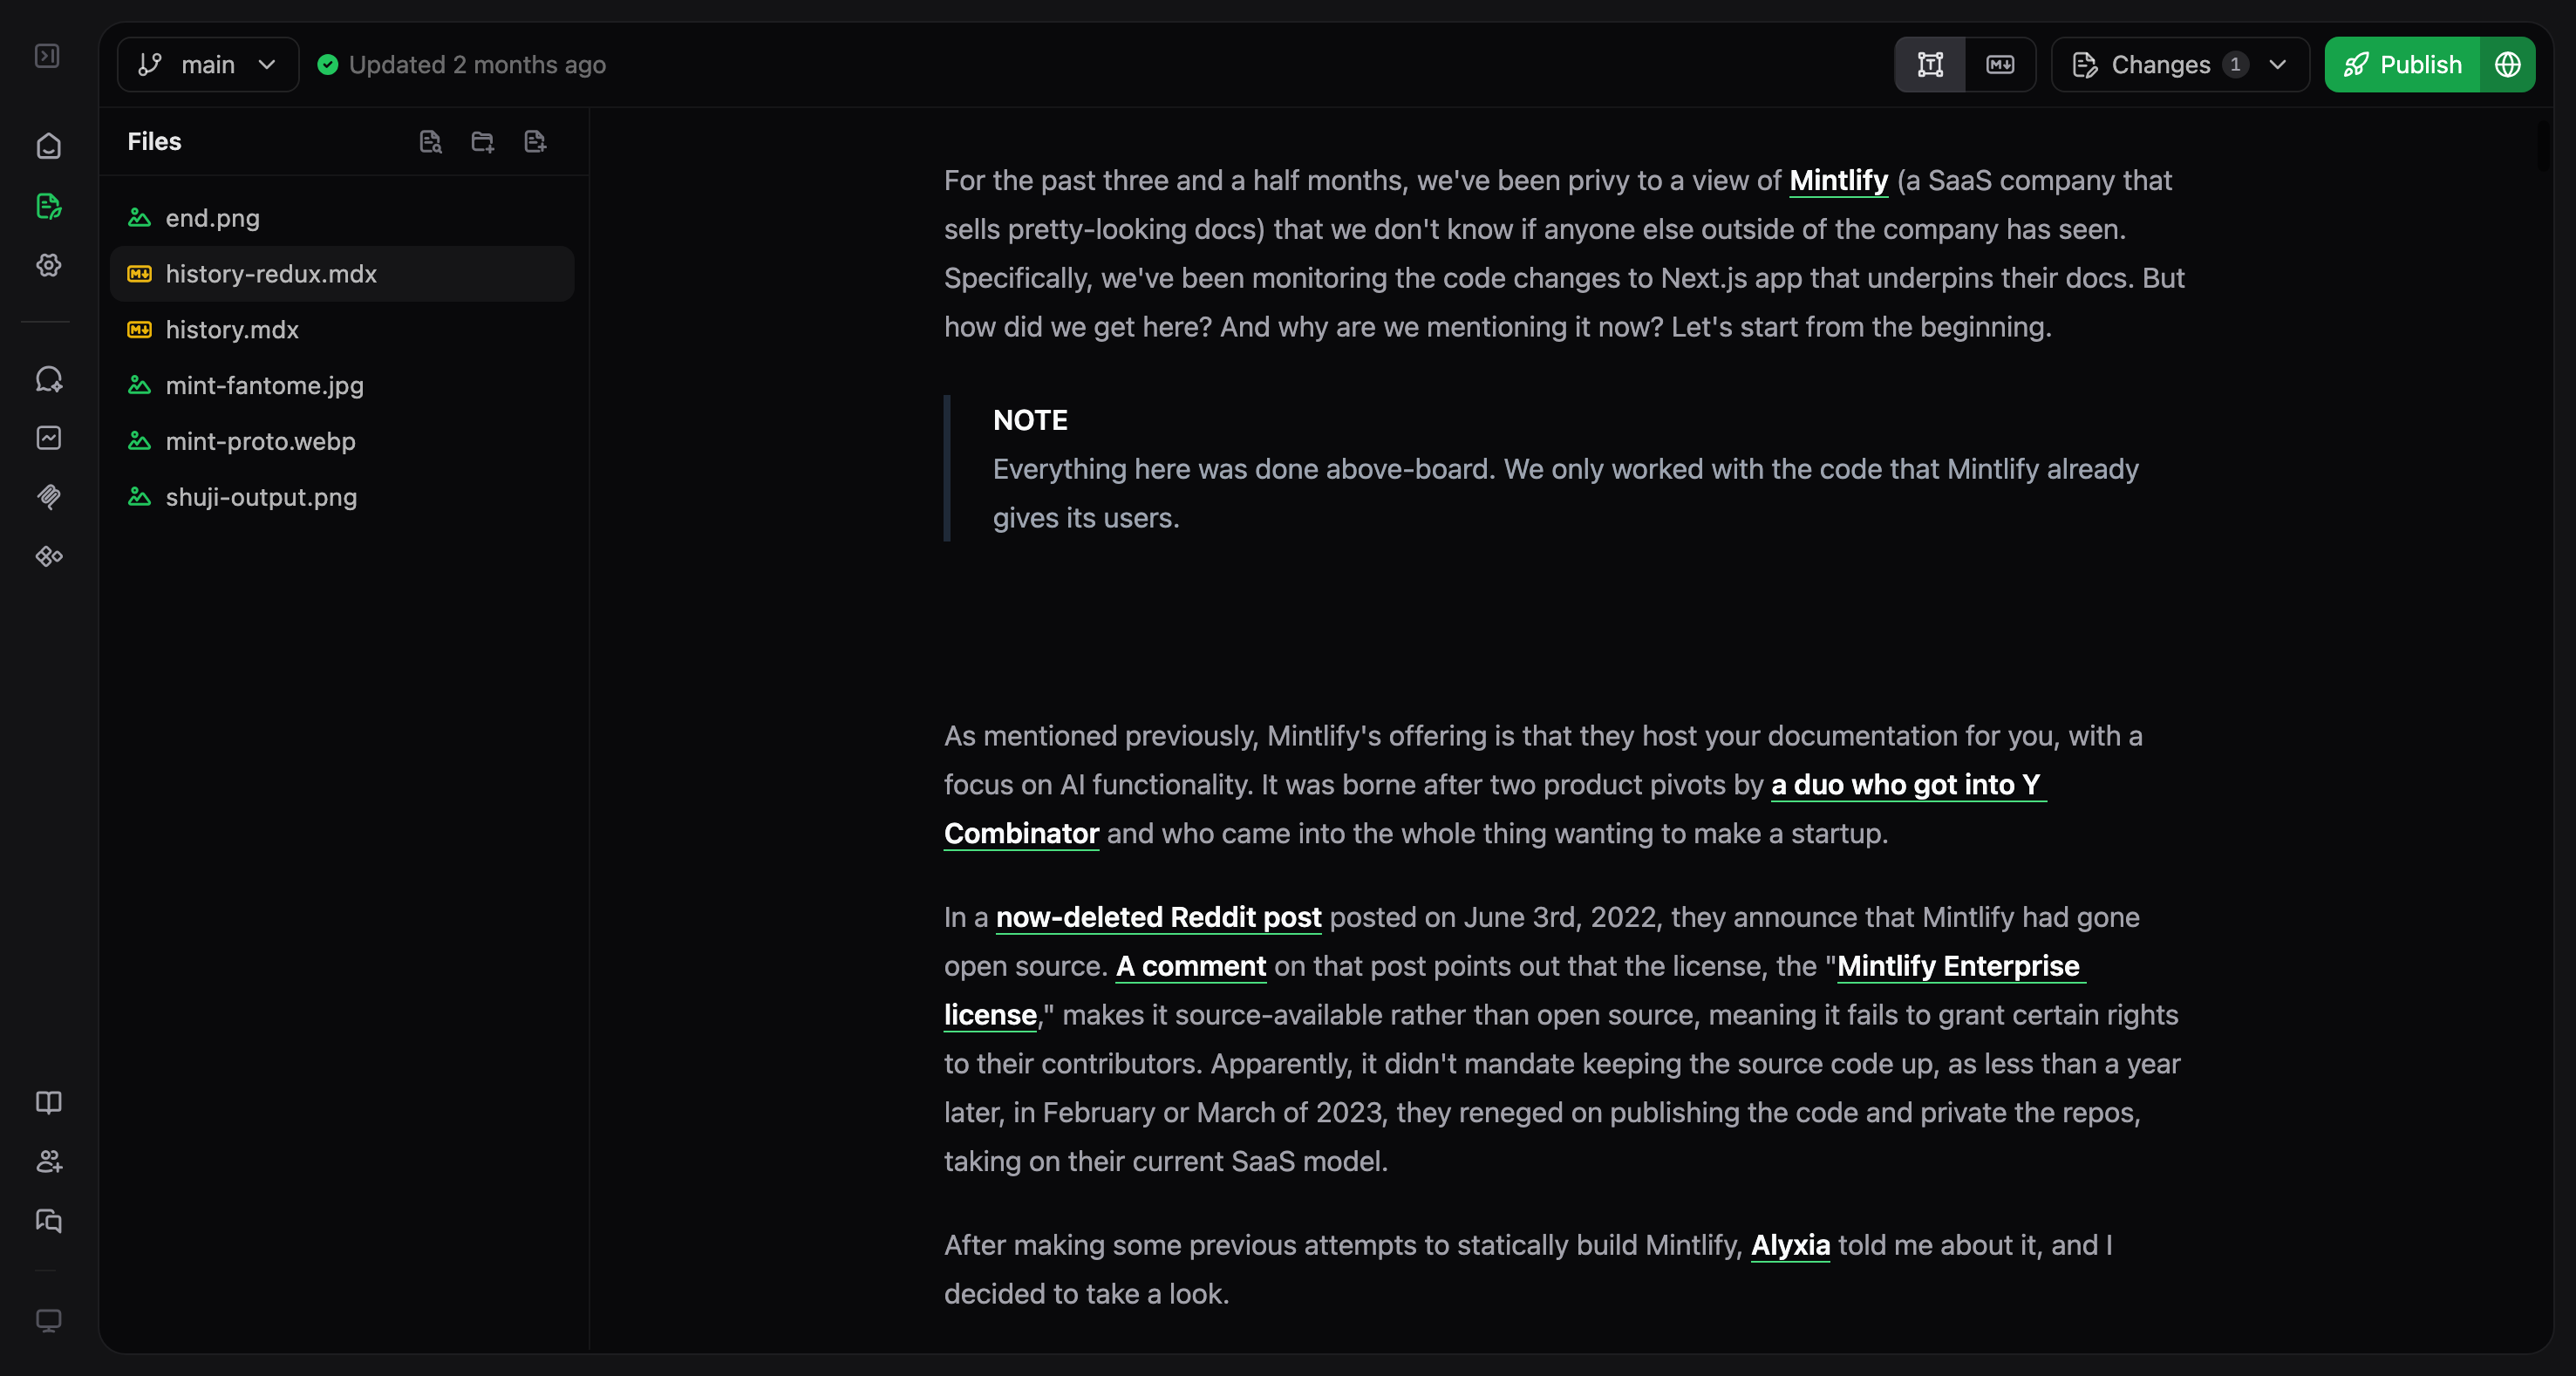Open the Publish options globe dropdown
This screenshot has height=1376, width=2576.
(x=2508, y=64)
